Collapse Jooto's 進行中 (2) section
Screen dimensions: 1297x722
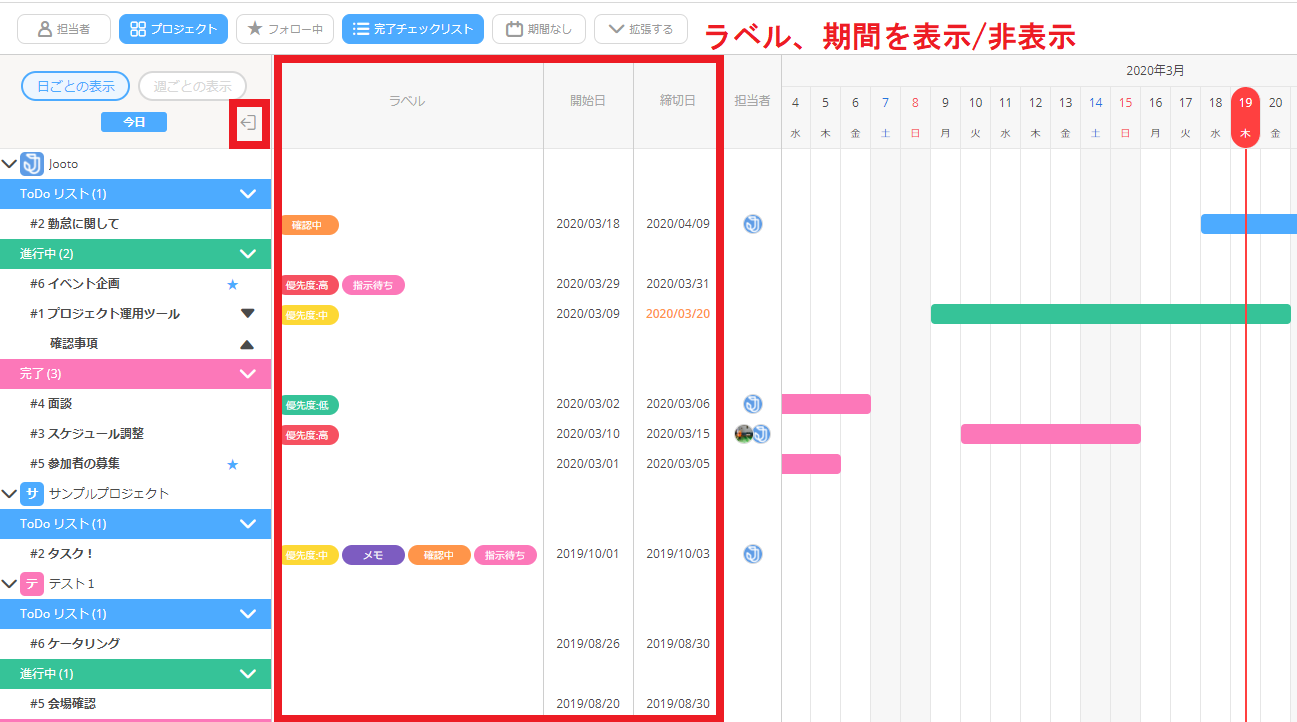click(x=248, y=254)
